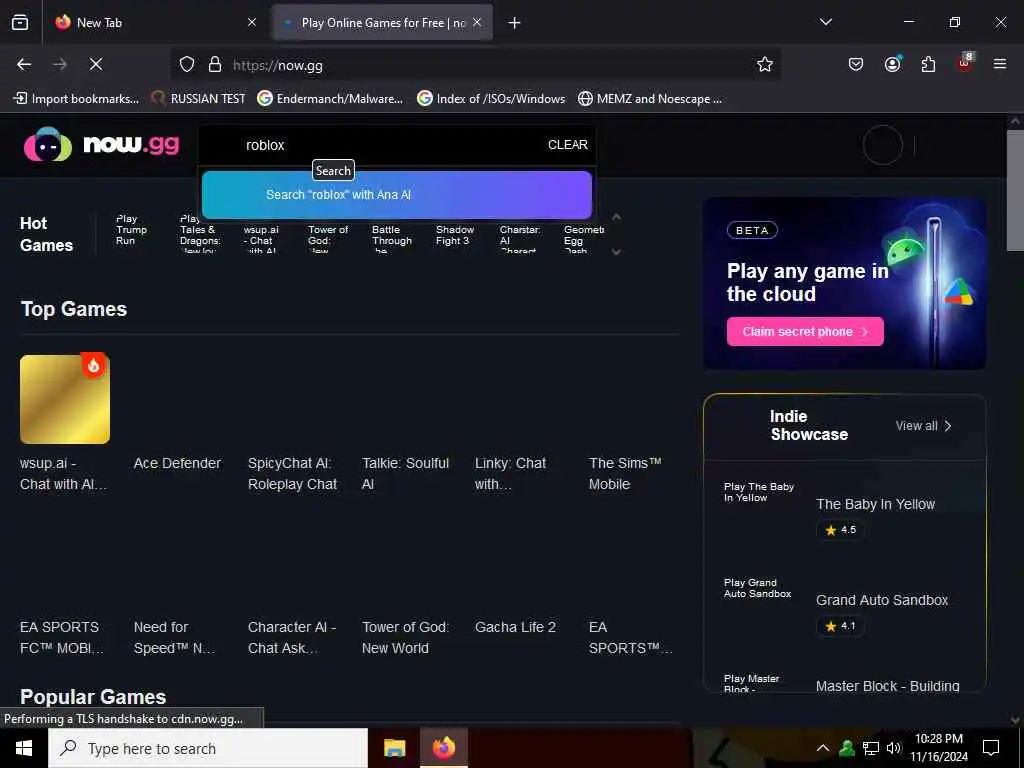Open Tower of God: New World game
The image size is (1024, 768).
(406, 637)
